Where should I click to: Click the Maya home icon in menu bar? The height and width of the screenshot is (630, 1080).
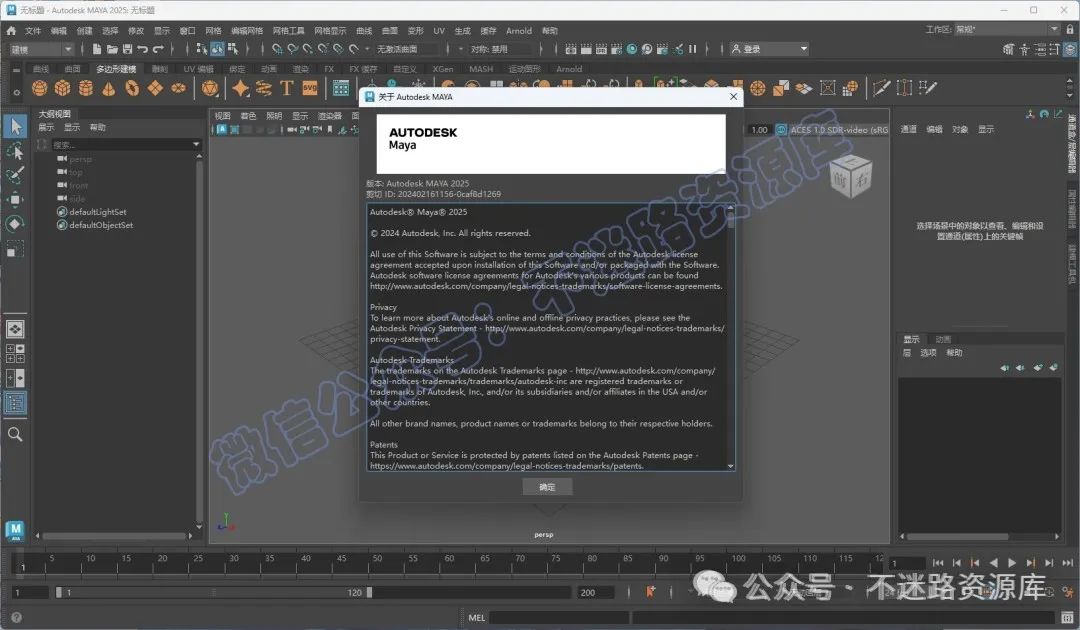11,30
